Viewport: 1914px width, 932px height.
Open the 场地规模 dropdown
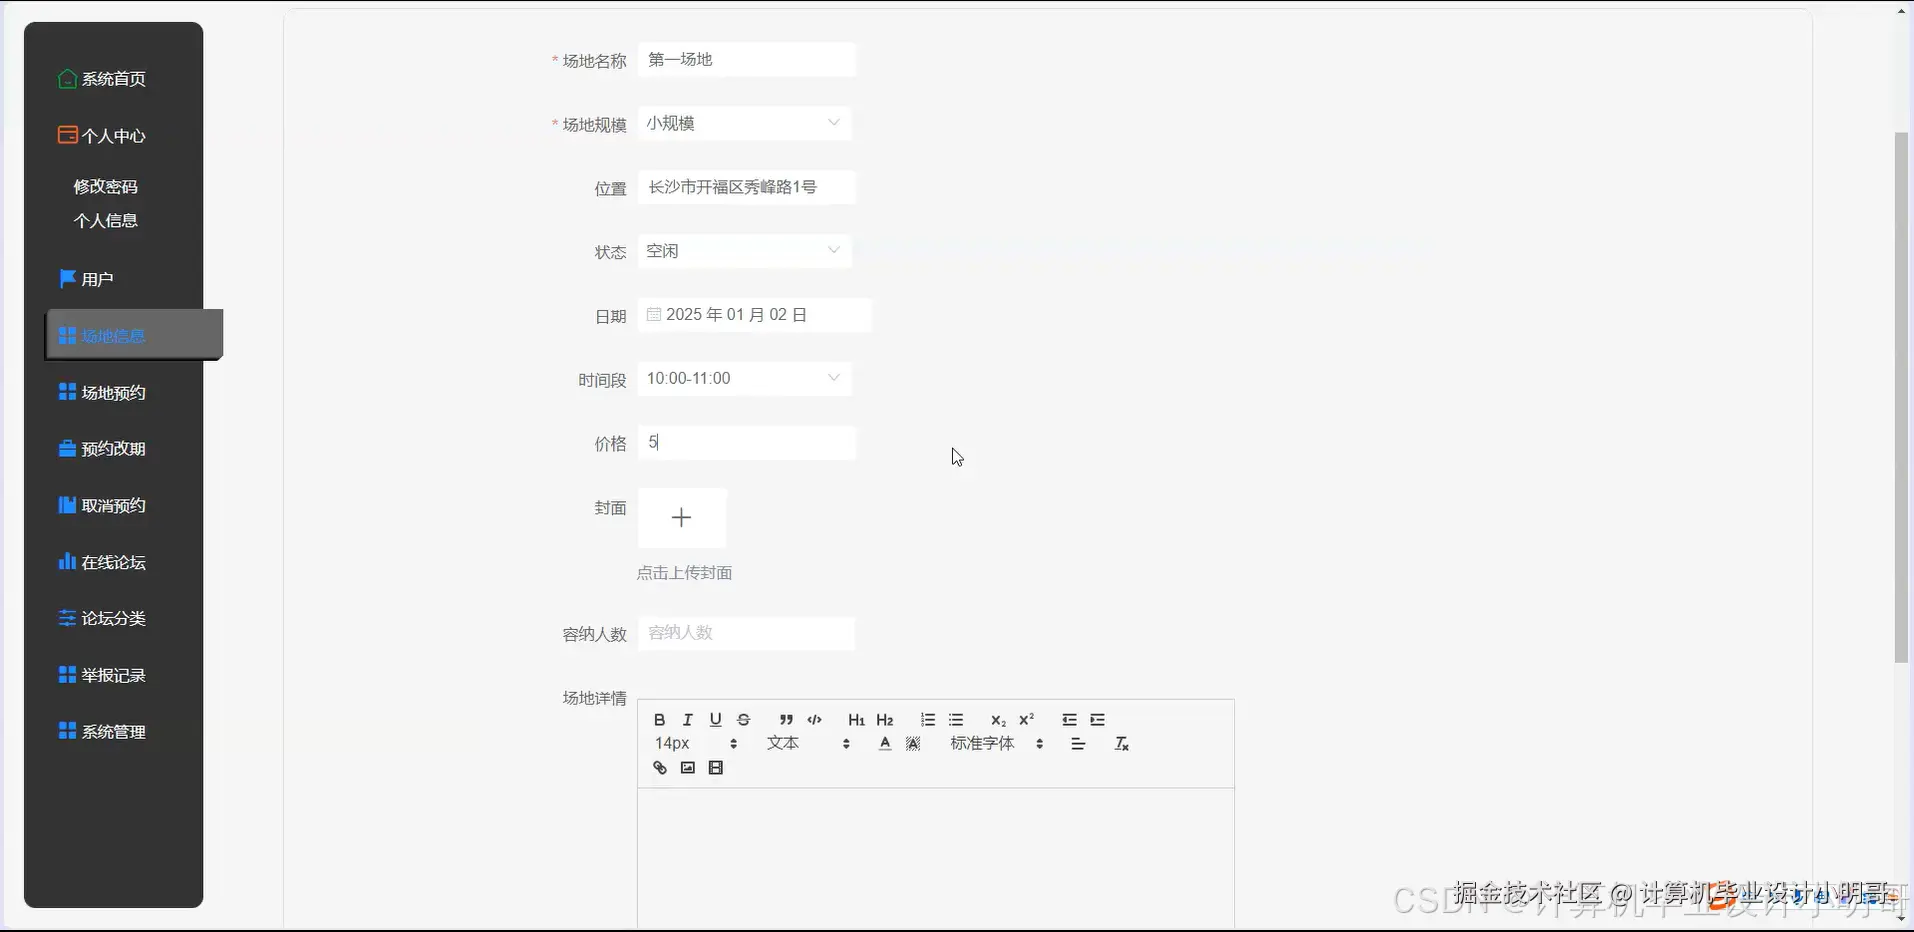click(x=744, y=122)
